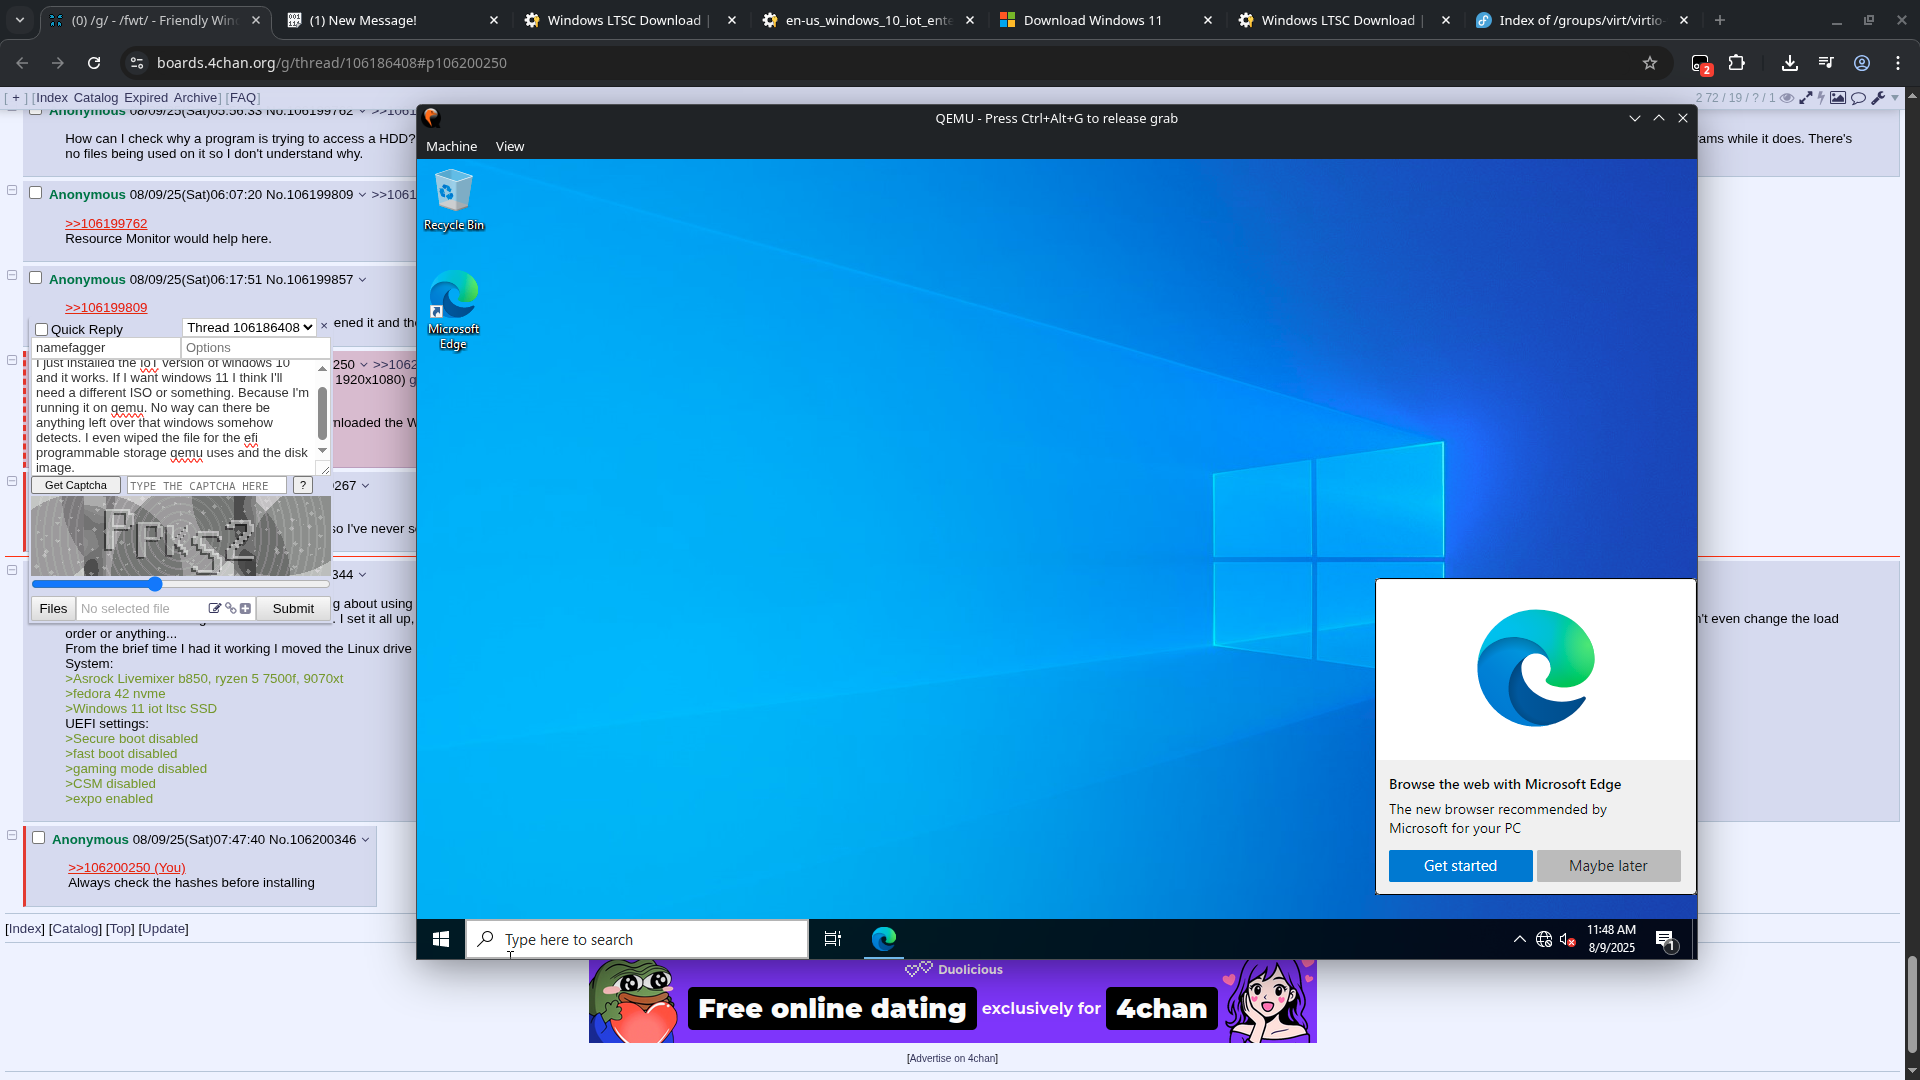Click Maybe later in Edge popup
The image size is (1920, 1080).
1608,866
